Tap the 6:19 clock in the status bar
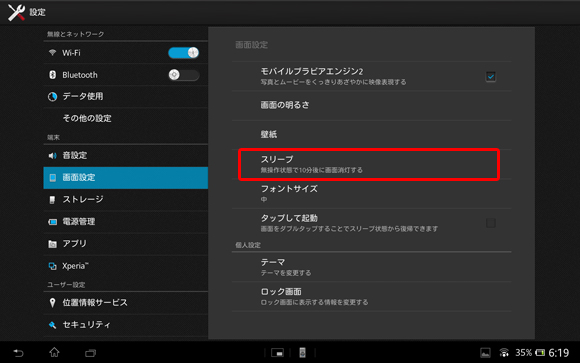Viewport: 580px width, 363px height. [x=559, y=353]
